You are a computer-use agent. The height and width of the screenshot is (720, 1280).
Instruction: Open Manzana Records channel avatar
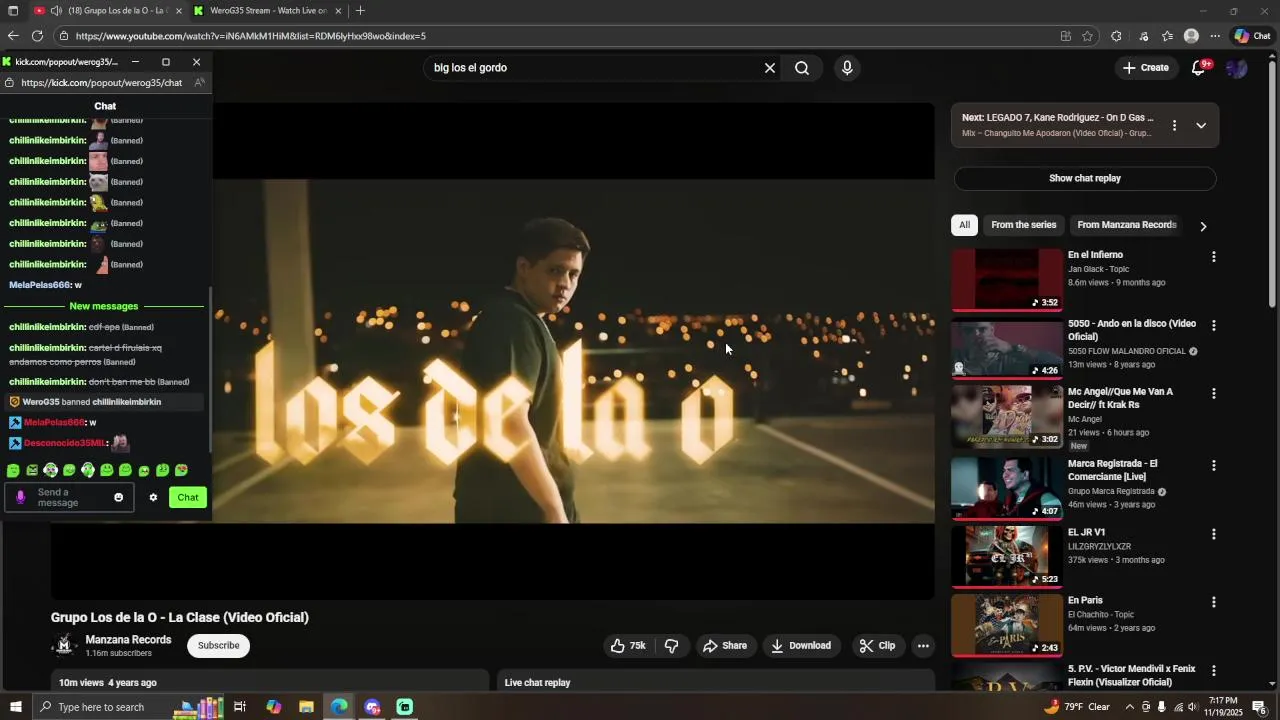(64, 645)
